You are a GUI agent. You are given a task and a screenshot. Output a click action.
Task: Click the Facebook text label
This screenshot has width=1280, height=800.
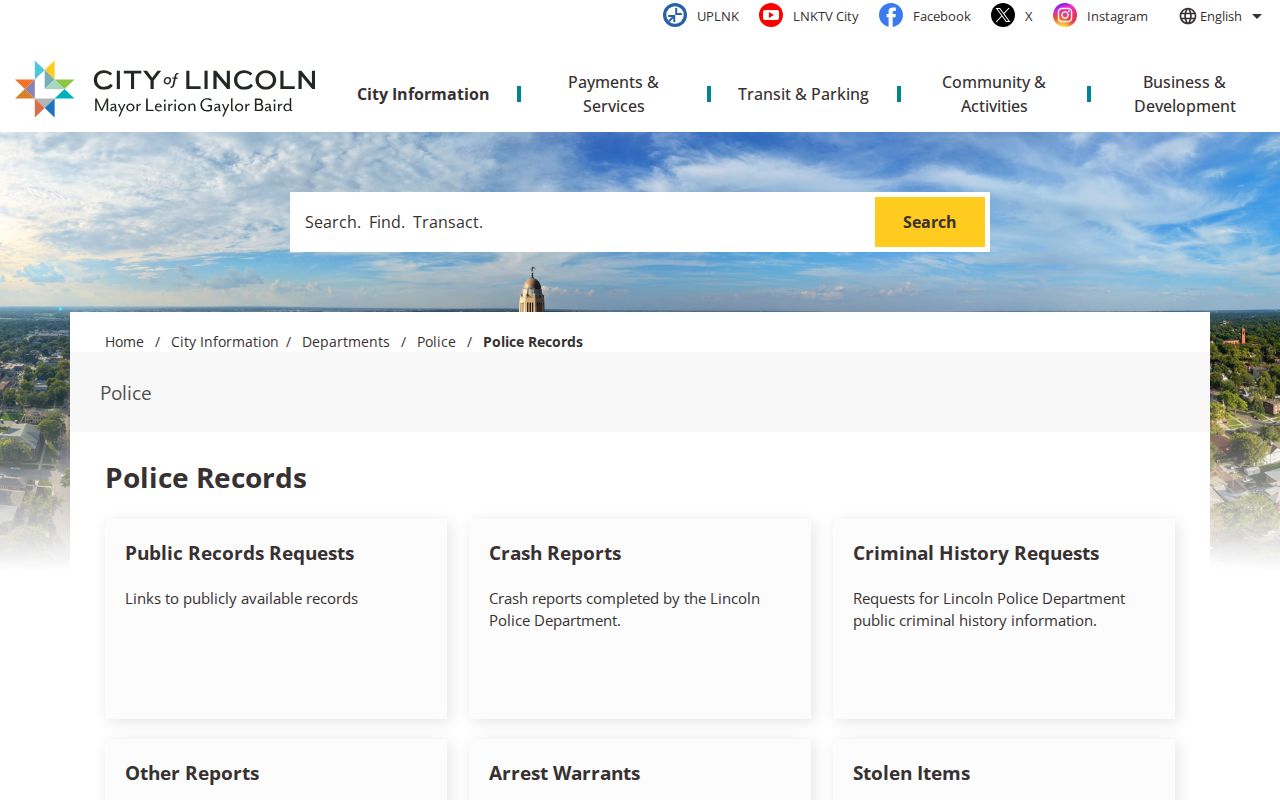(x=942, y=16)
